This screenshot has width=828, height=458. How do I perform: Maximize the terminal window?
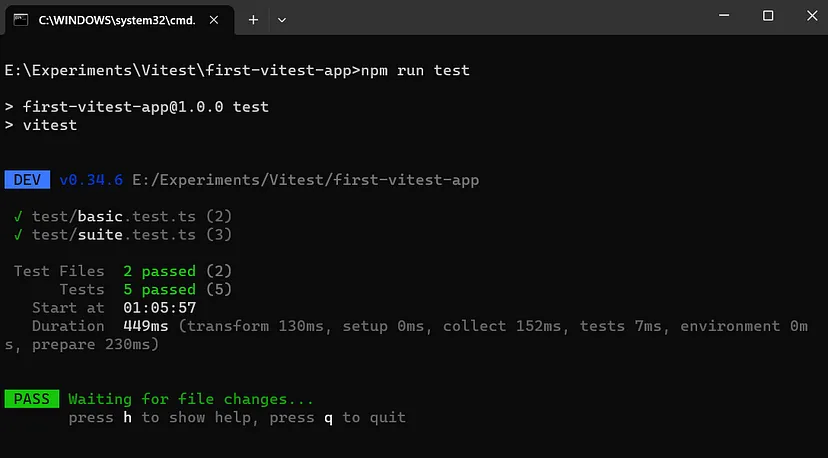768,16
